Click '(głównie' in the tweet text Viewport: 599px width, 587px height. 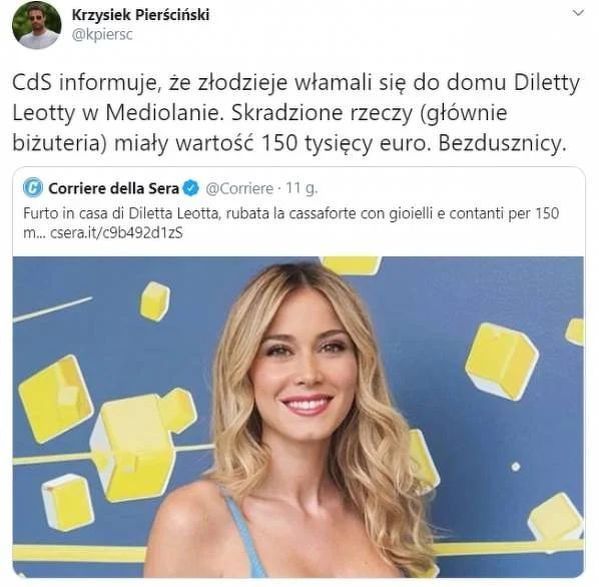coord(463,113)
